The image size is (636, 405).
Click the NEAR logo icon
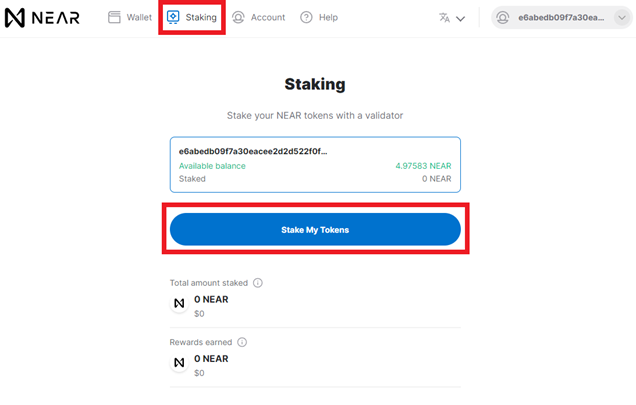coord(15,18)
